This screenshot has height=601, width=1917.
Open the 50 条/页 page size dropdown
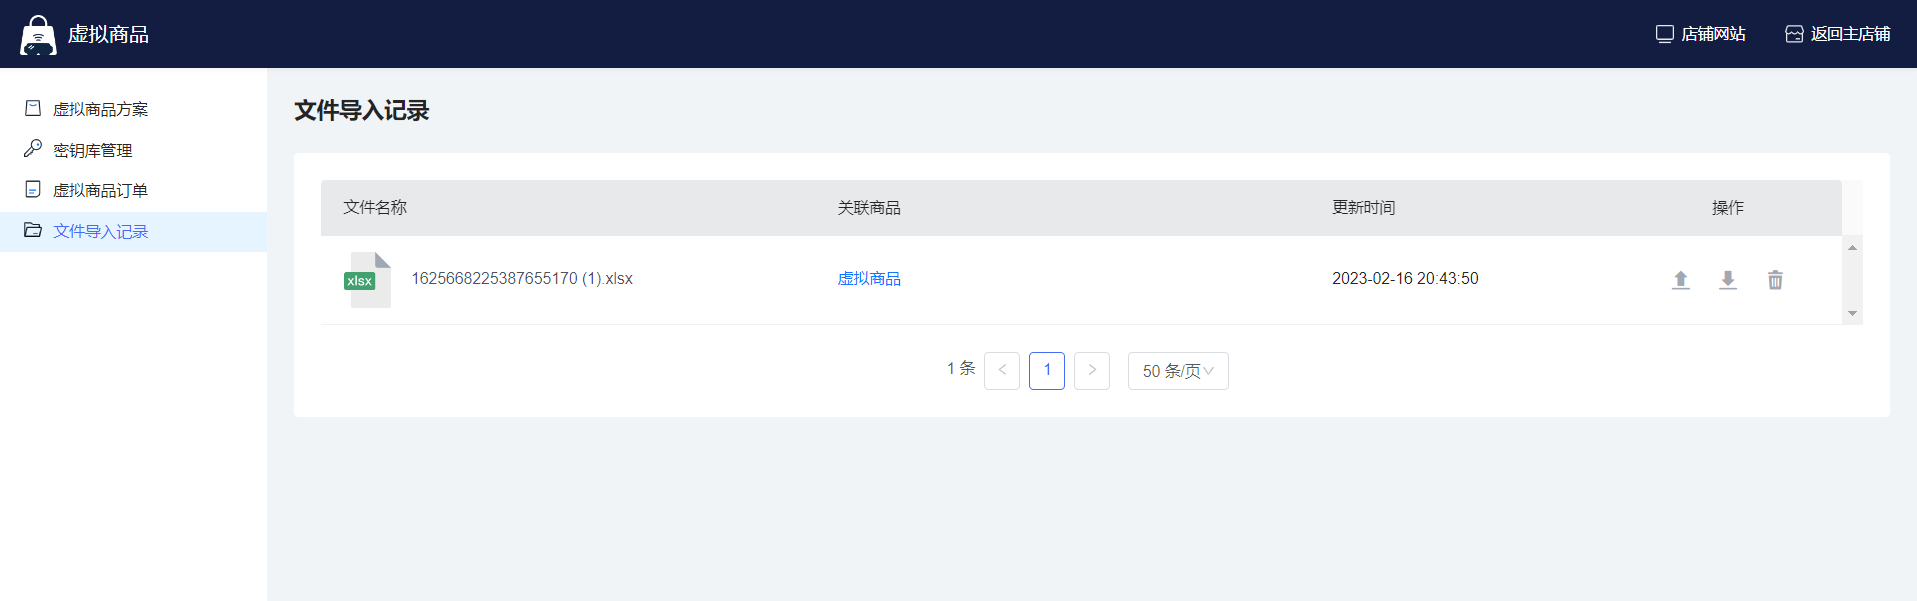coord(1177,371)
